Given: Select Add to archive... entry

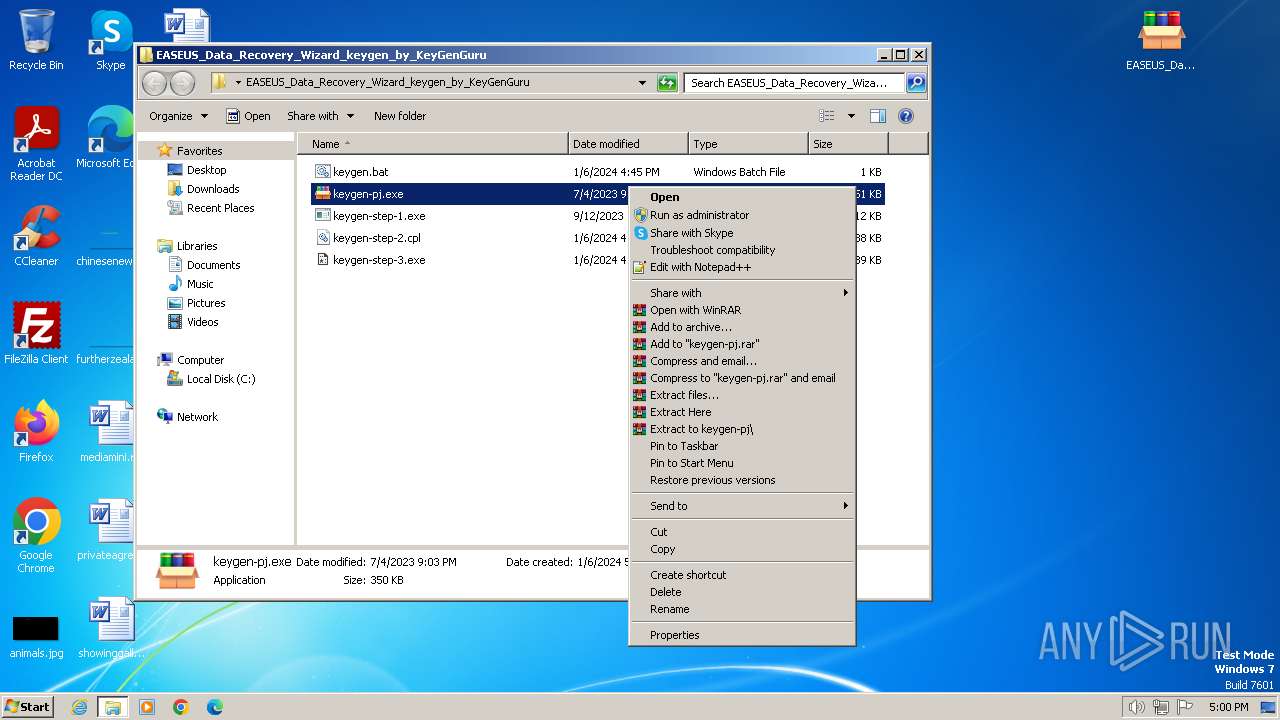Looking at the screenshot, I should pyautogui.click(x=742, y=327).
